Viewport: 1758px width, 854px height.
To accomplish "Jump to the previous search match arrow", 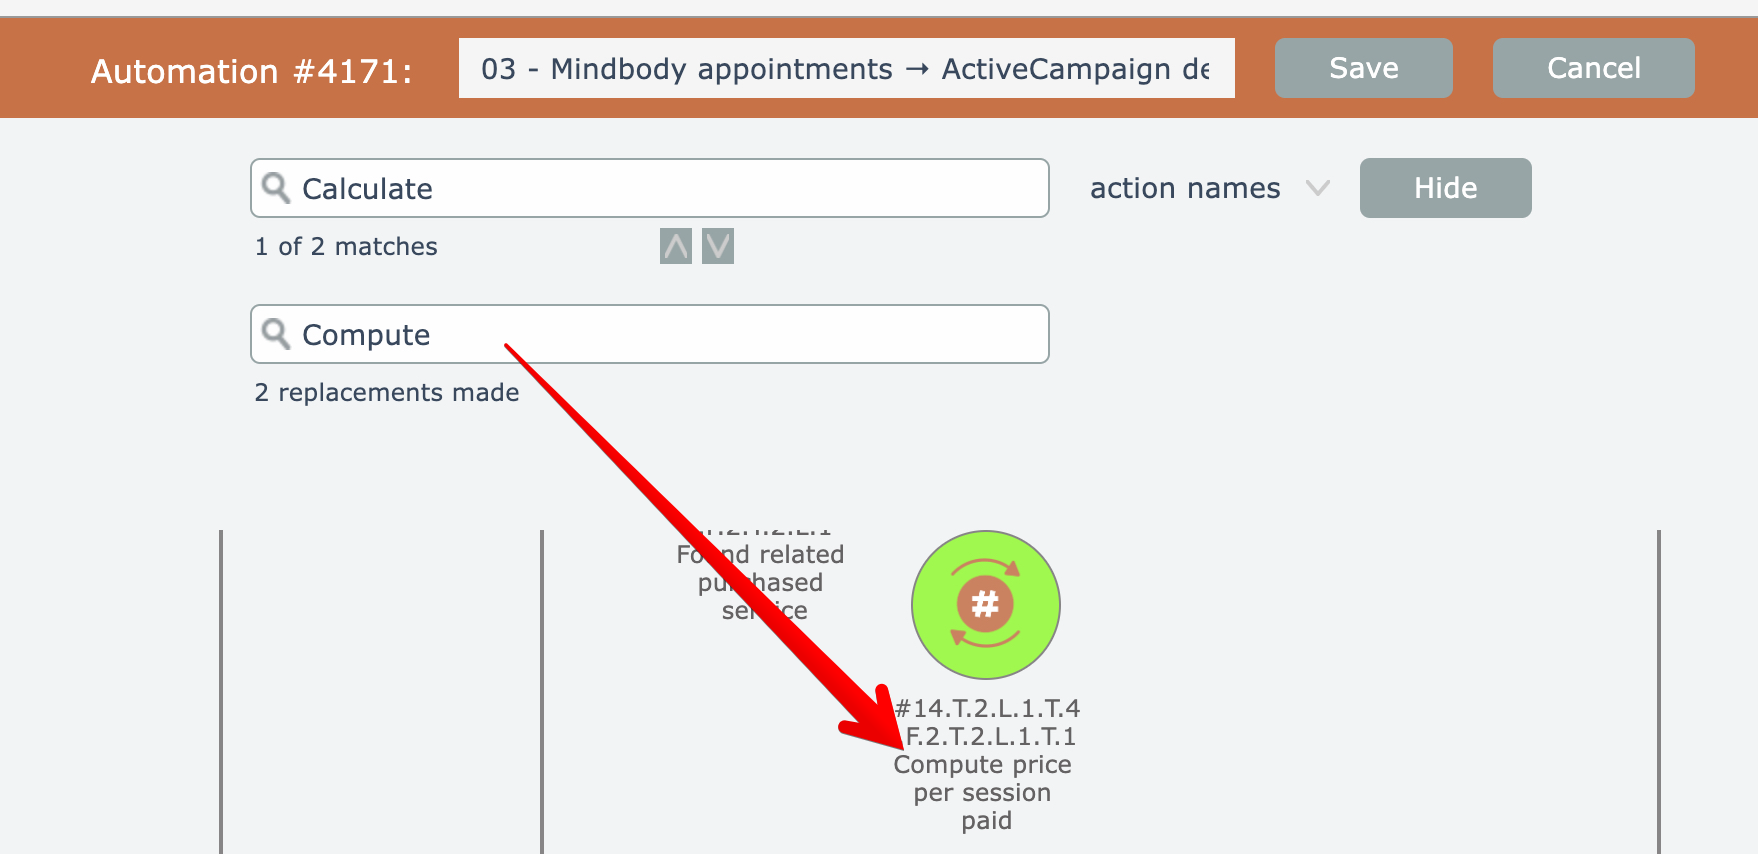I will click(x=676, y=246).
